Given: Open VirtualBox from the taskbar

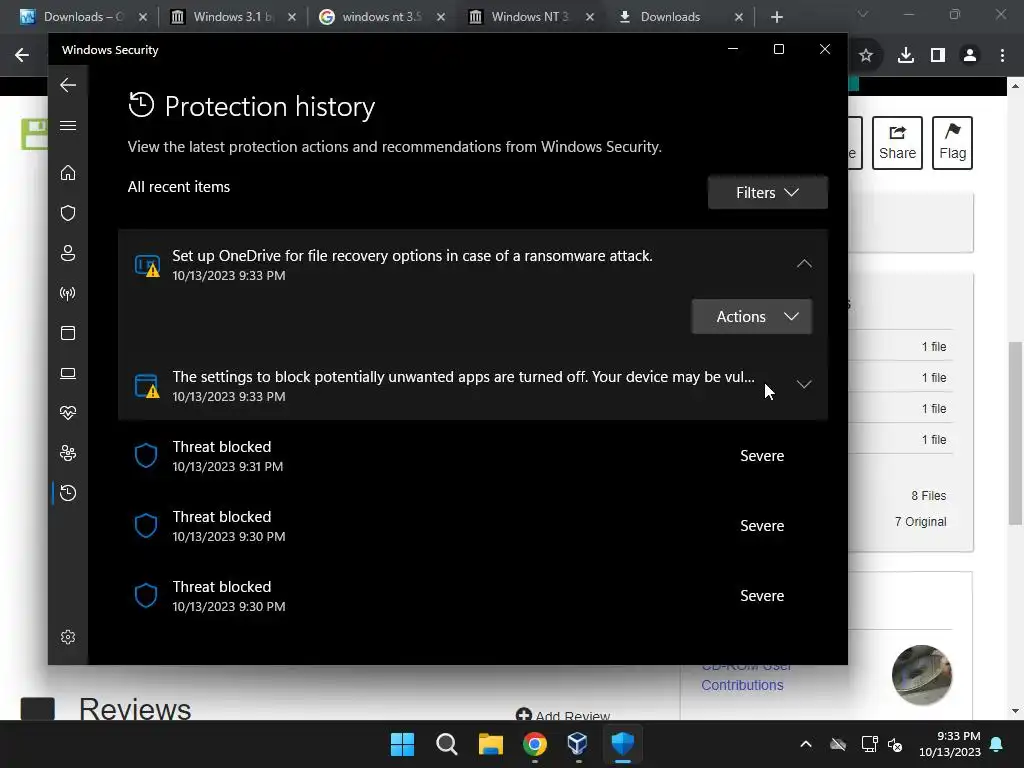Looking at the screenshot, I should (578, 744).
